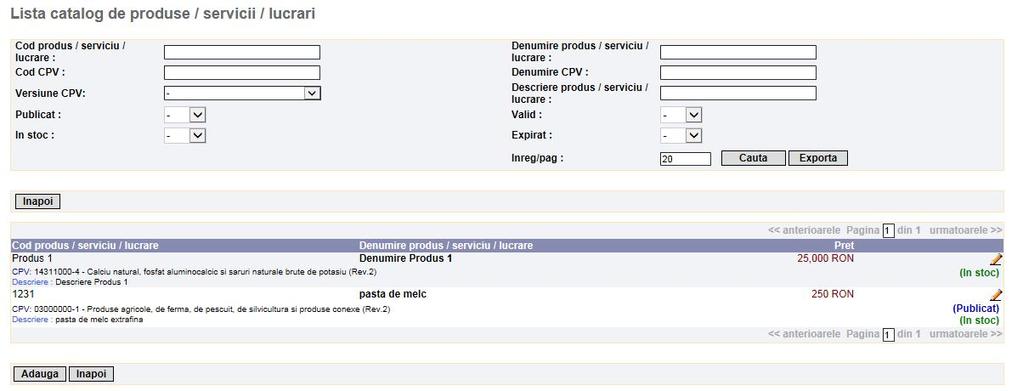This screenshot has height=391, width=1023.
Task: Click the 'Descriere Produs 1' text
Action: point(92,283)
